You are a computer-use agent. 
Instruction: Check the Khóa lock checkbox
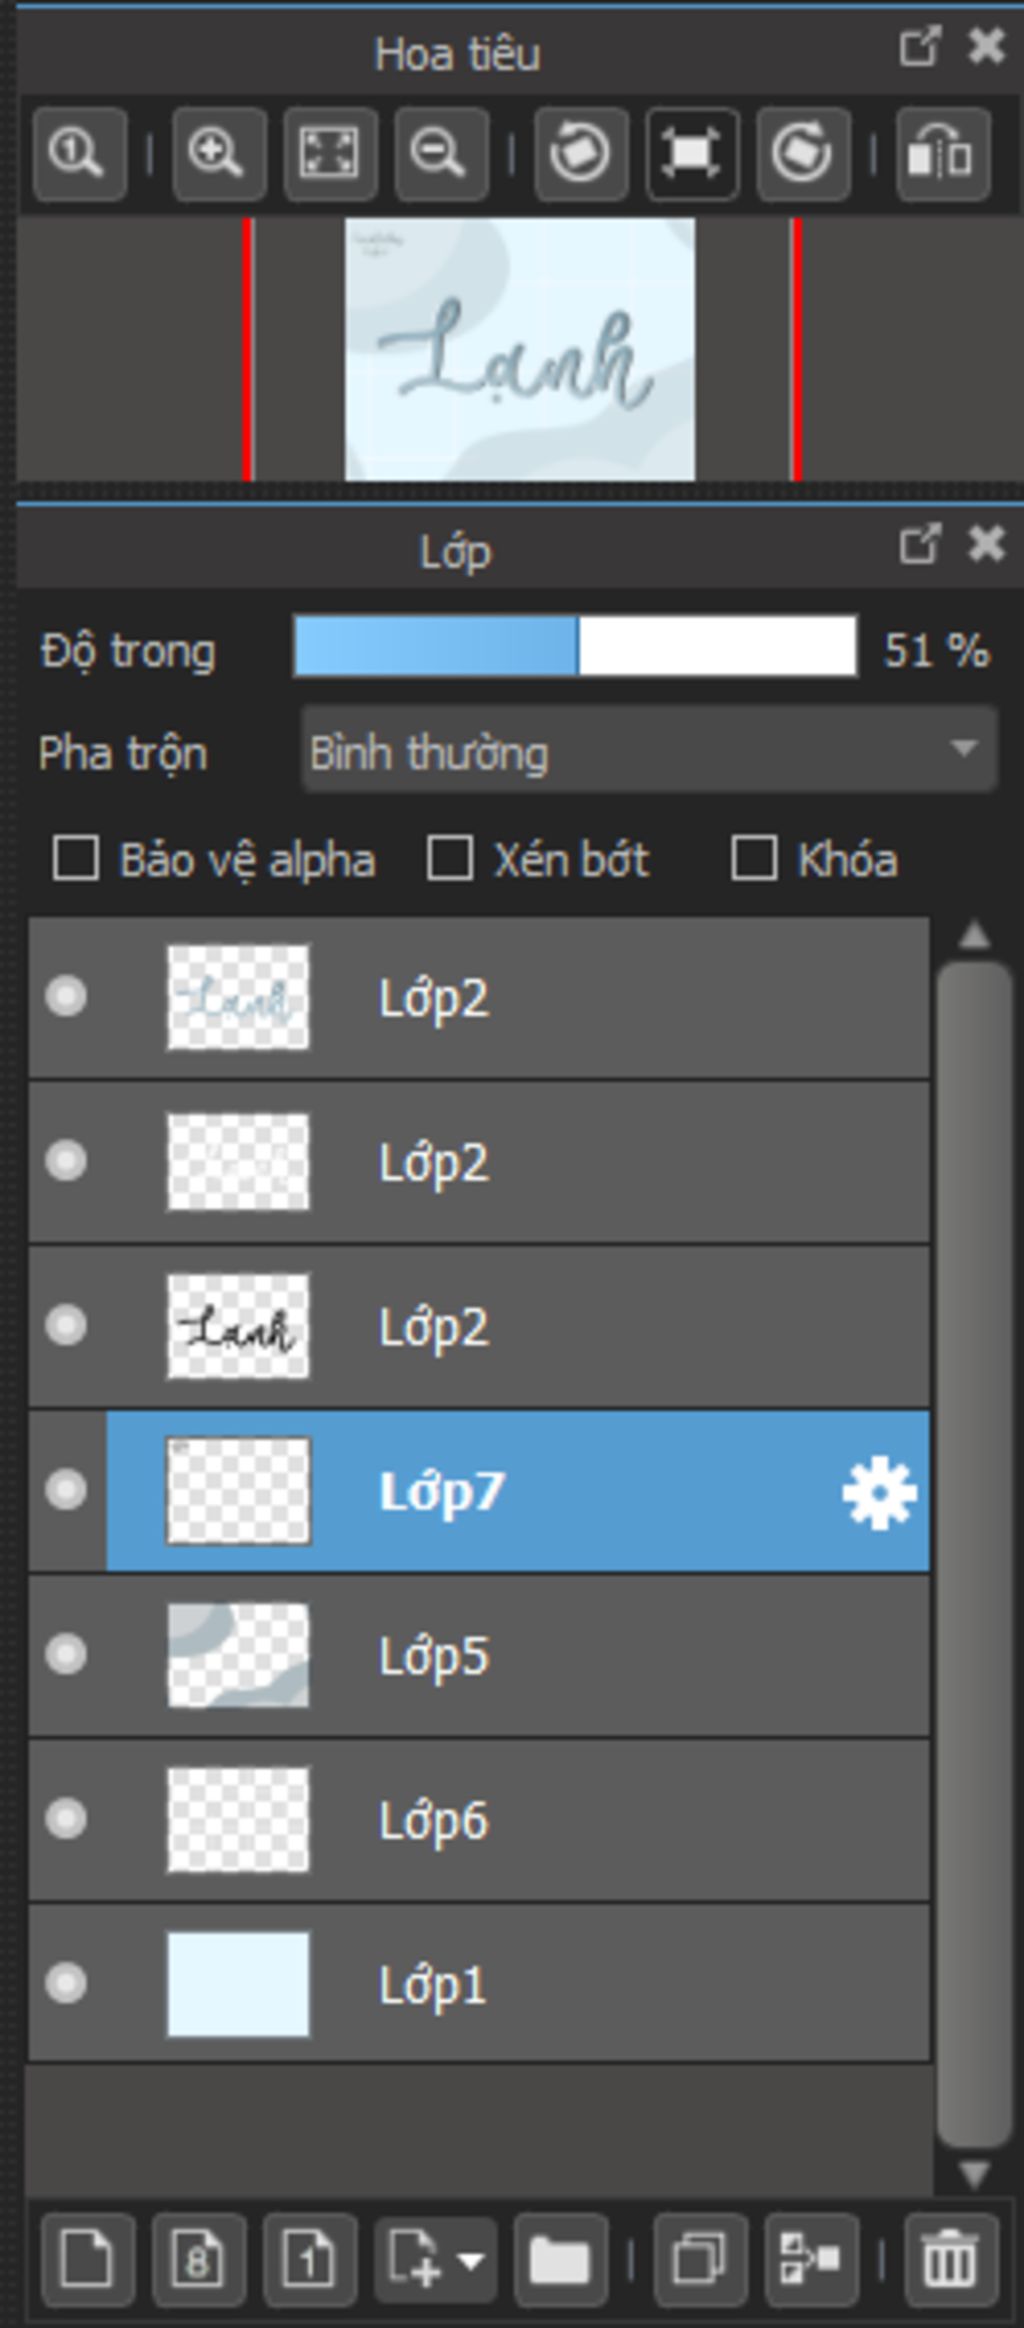click(754, 860)
